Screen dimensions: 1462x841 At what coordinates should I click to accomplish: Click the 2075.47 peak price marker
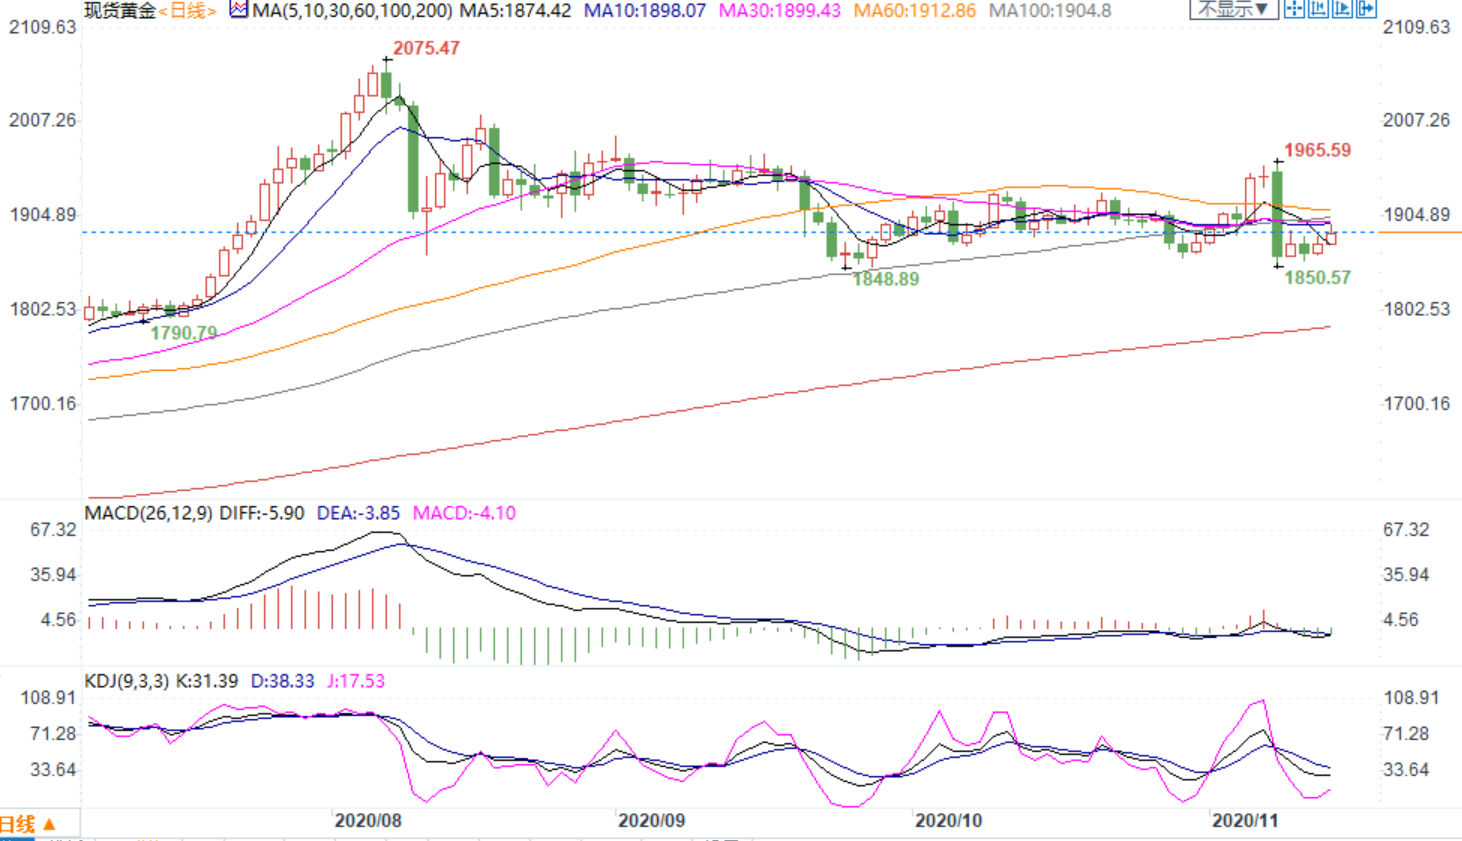click(426, 48)
